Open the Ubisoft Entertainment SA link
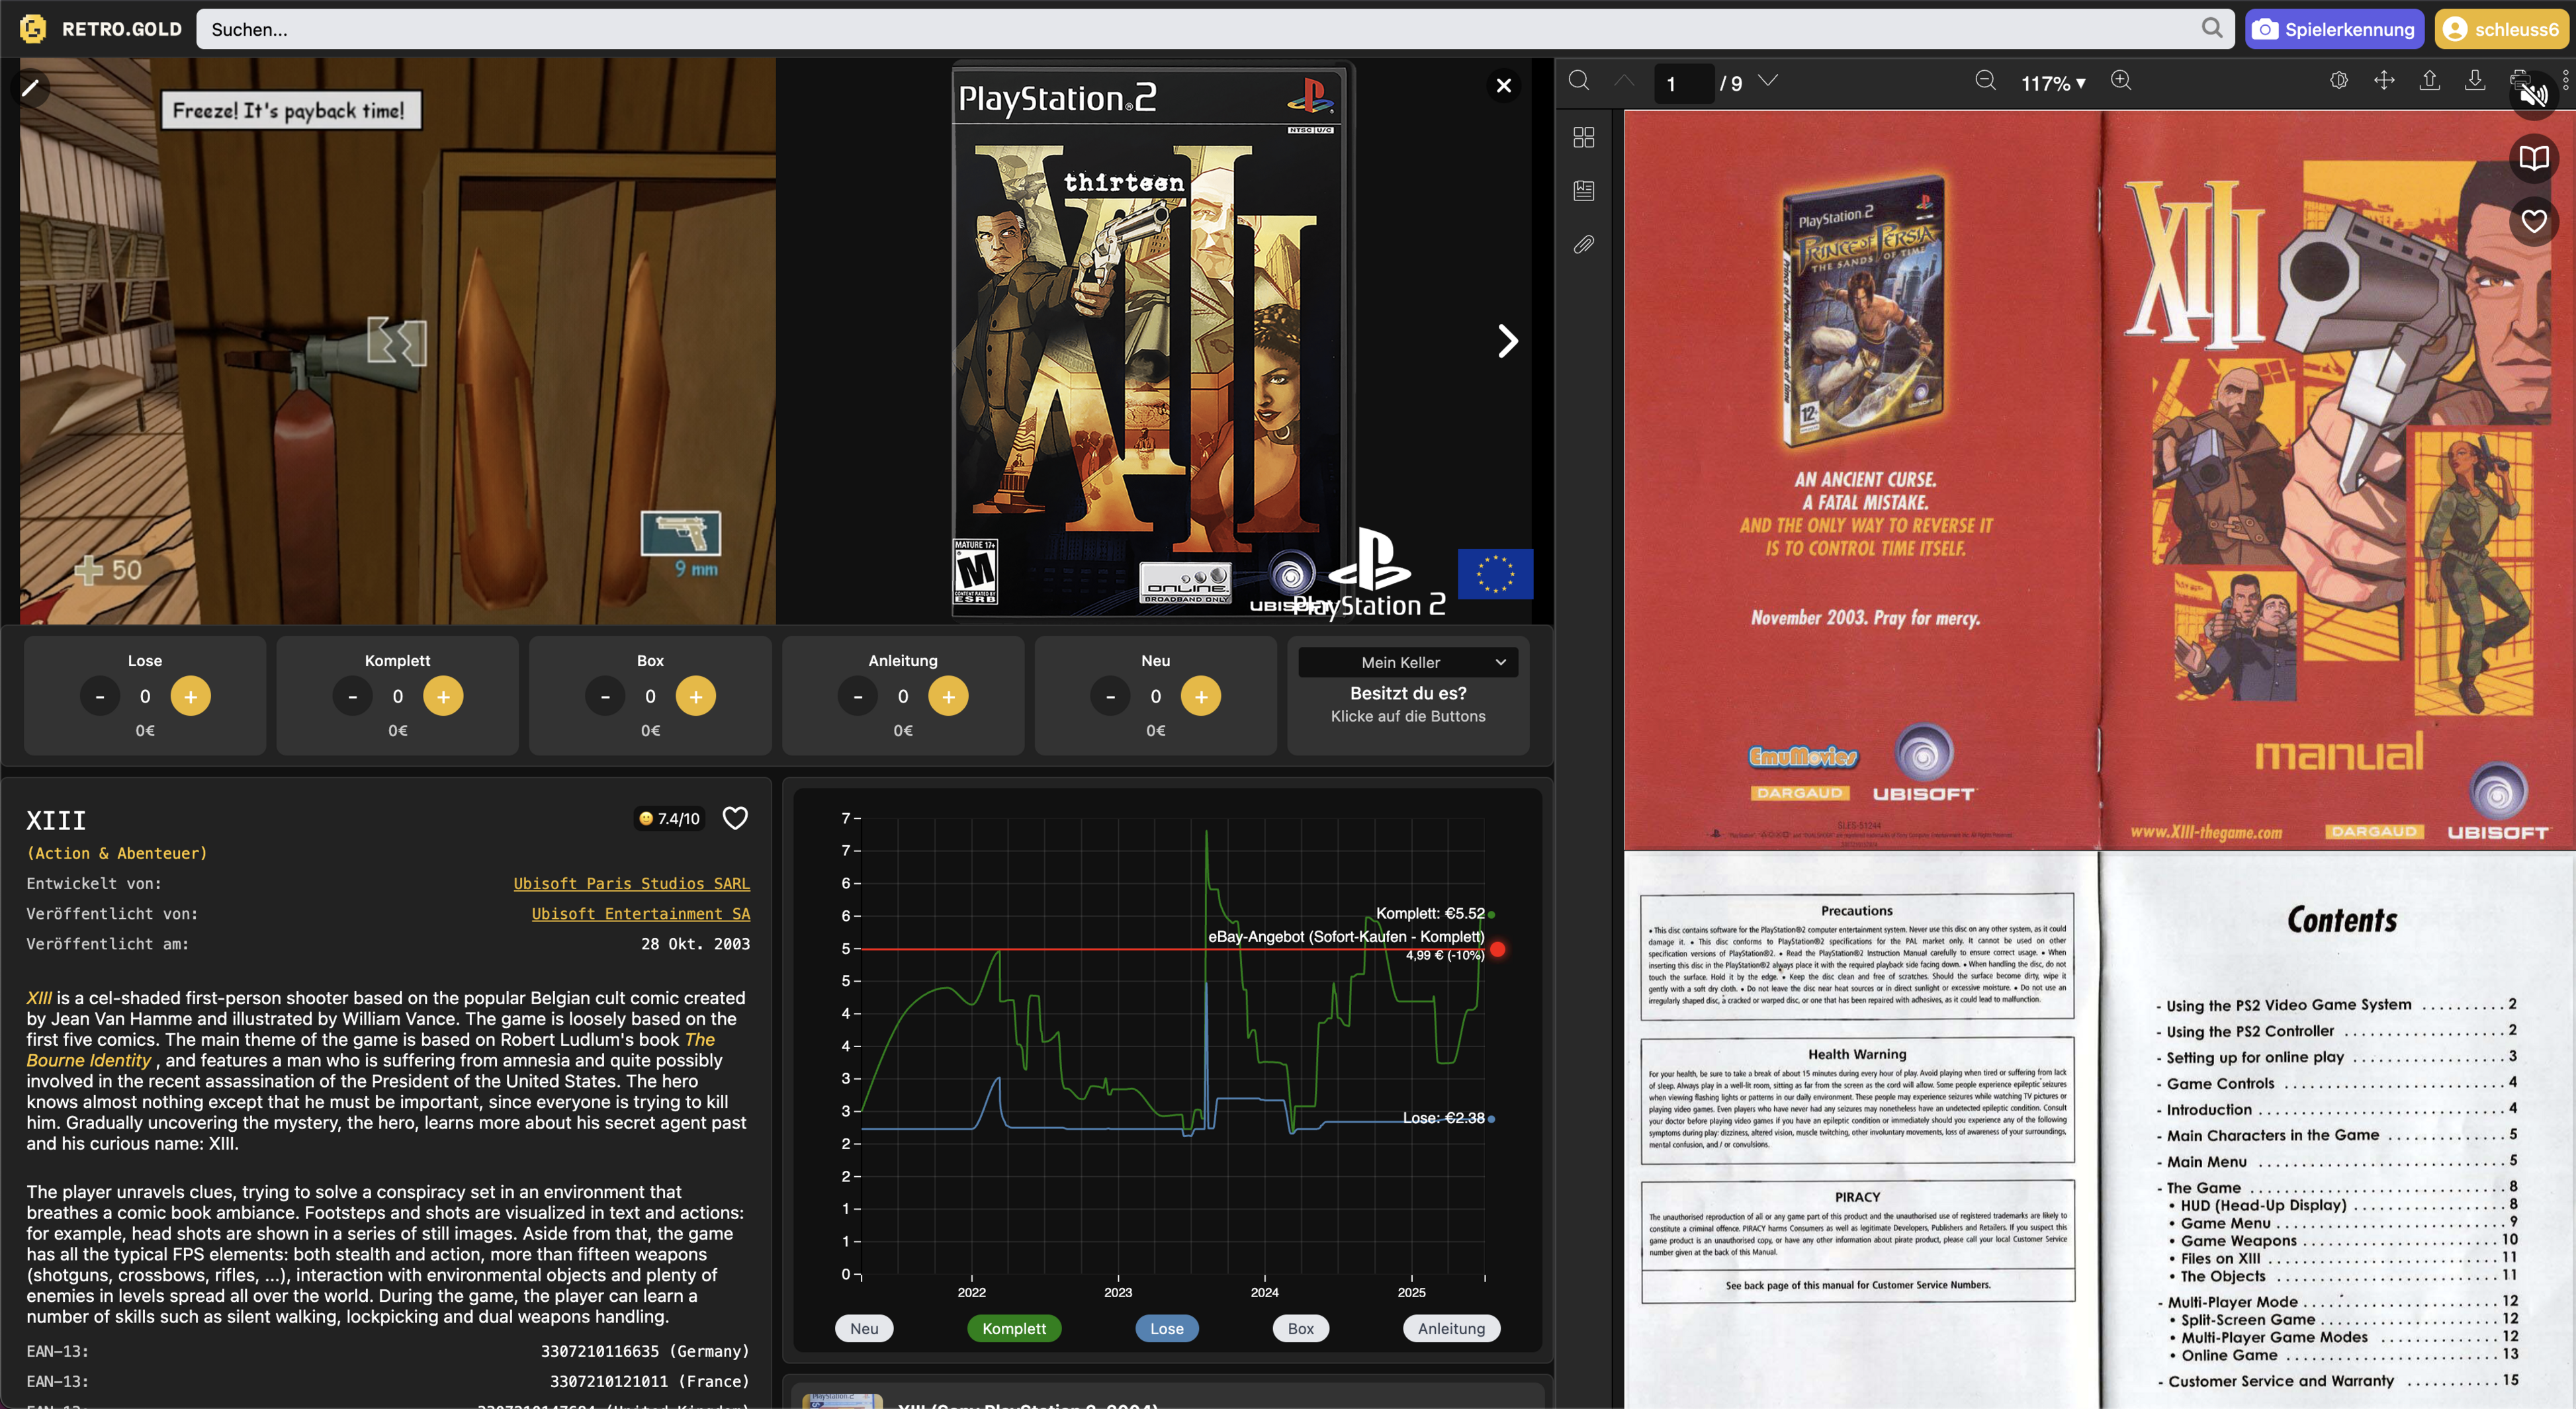The width and height of the screenshot is (2576, 1409). click(x=640, y=914)
